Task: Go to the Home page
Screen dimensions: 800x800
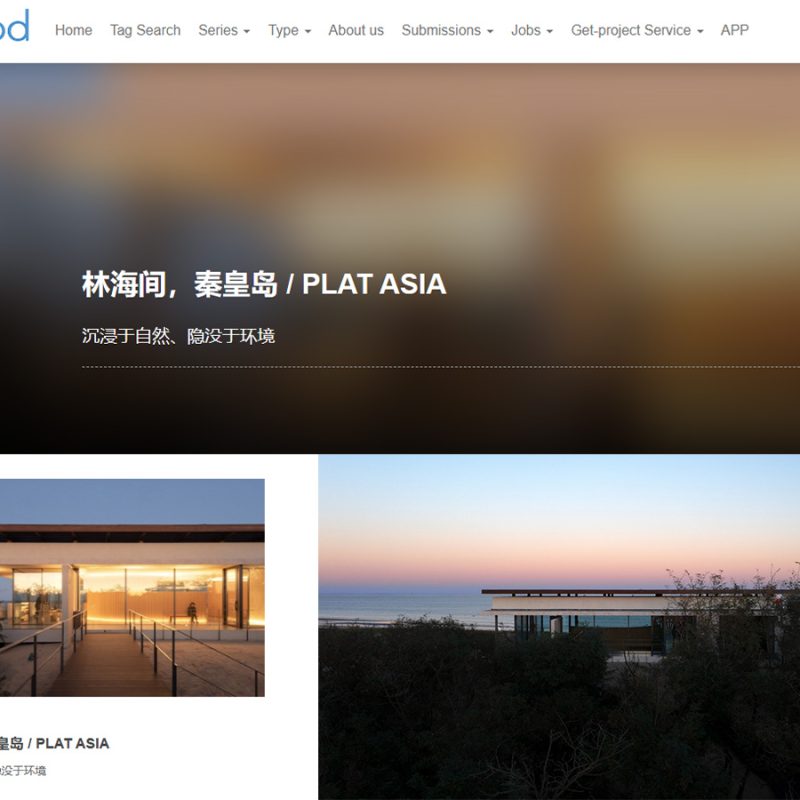Action: point(73,31)
